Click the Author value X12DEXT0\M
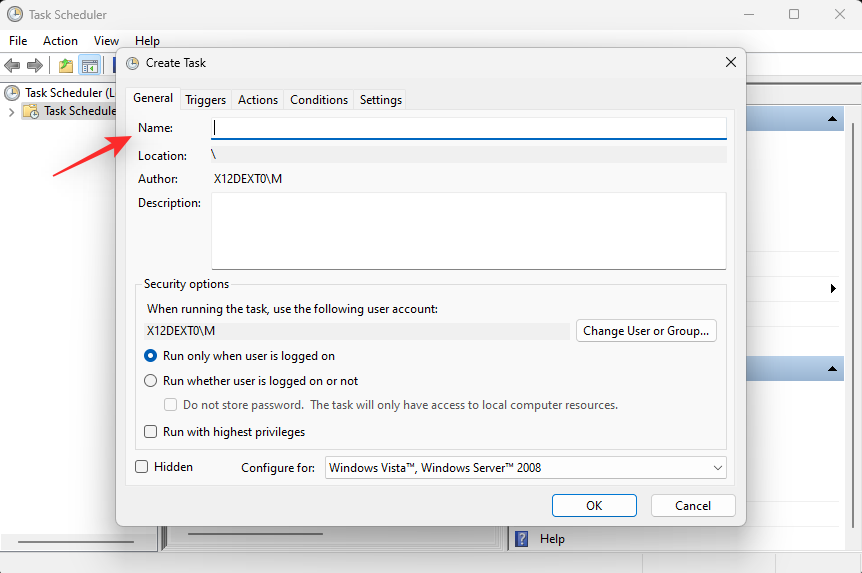862x573 pixels. [x=248, y=179]
